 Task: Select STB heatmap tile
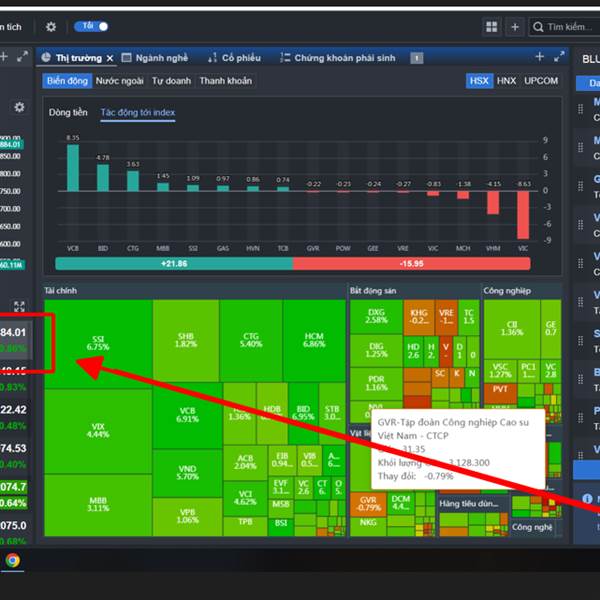tap(332, 412)
